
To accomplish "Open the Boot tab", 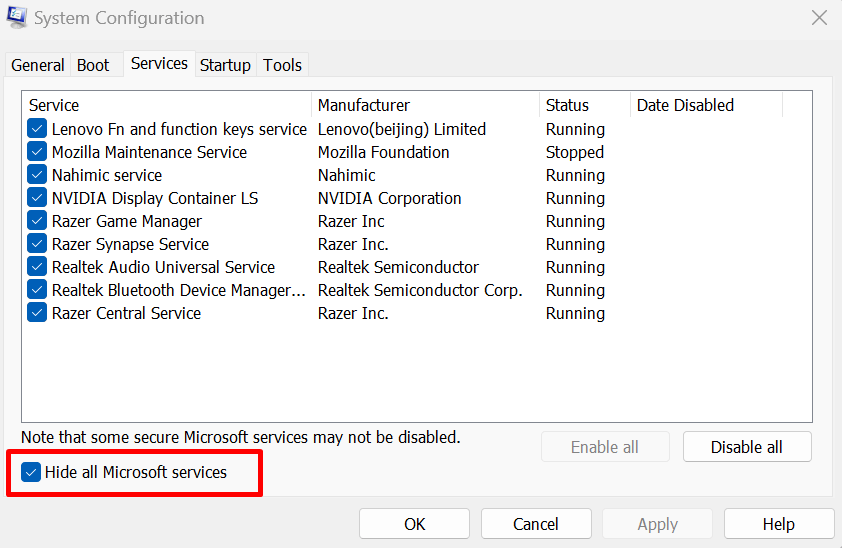I will [93, 65].
